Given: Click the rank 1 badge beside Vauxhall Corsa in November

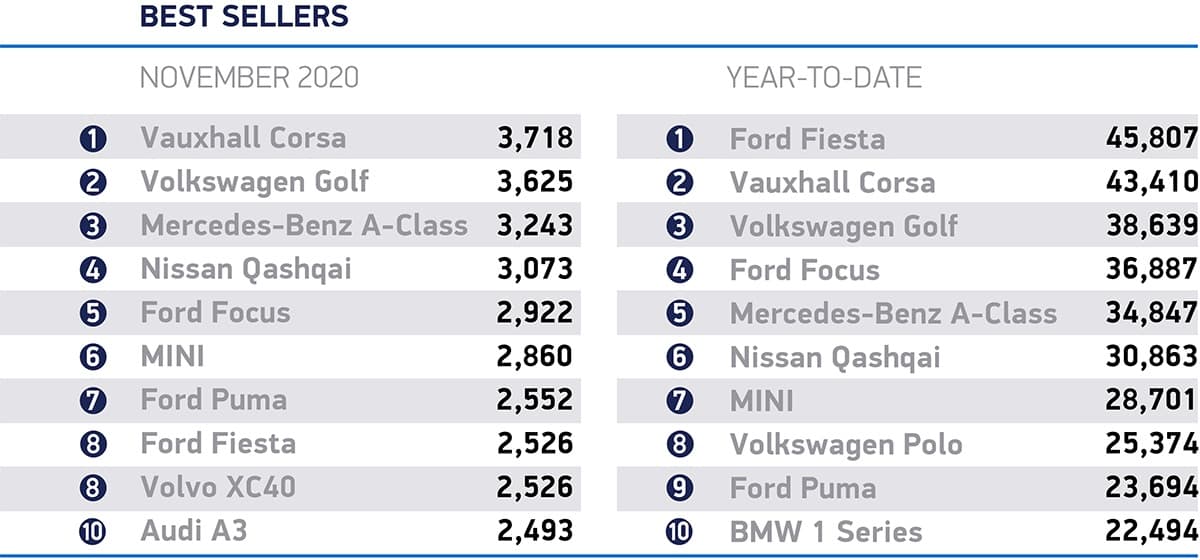Looking at the screenshot, I should pyautogui.click(x=93, y=138).
